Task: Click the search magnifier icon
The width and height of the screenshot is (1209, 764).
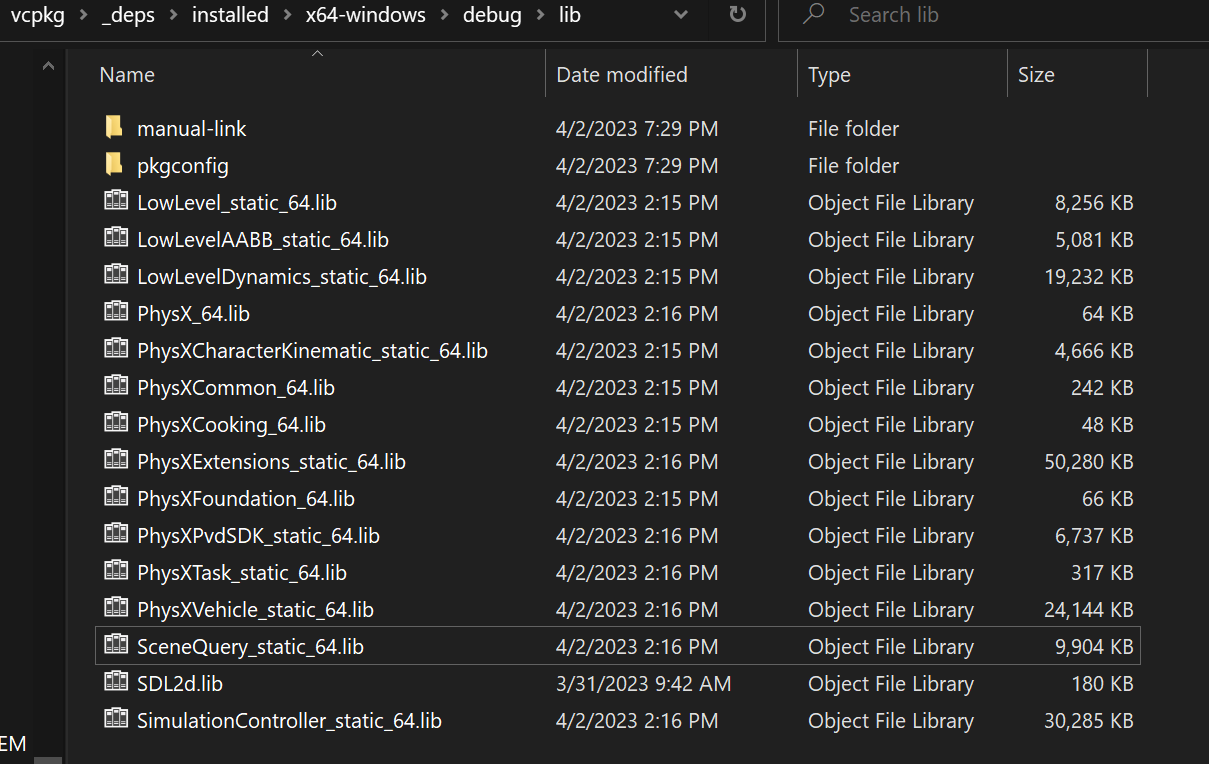Action: click(811, 14)
